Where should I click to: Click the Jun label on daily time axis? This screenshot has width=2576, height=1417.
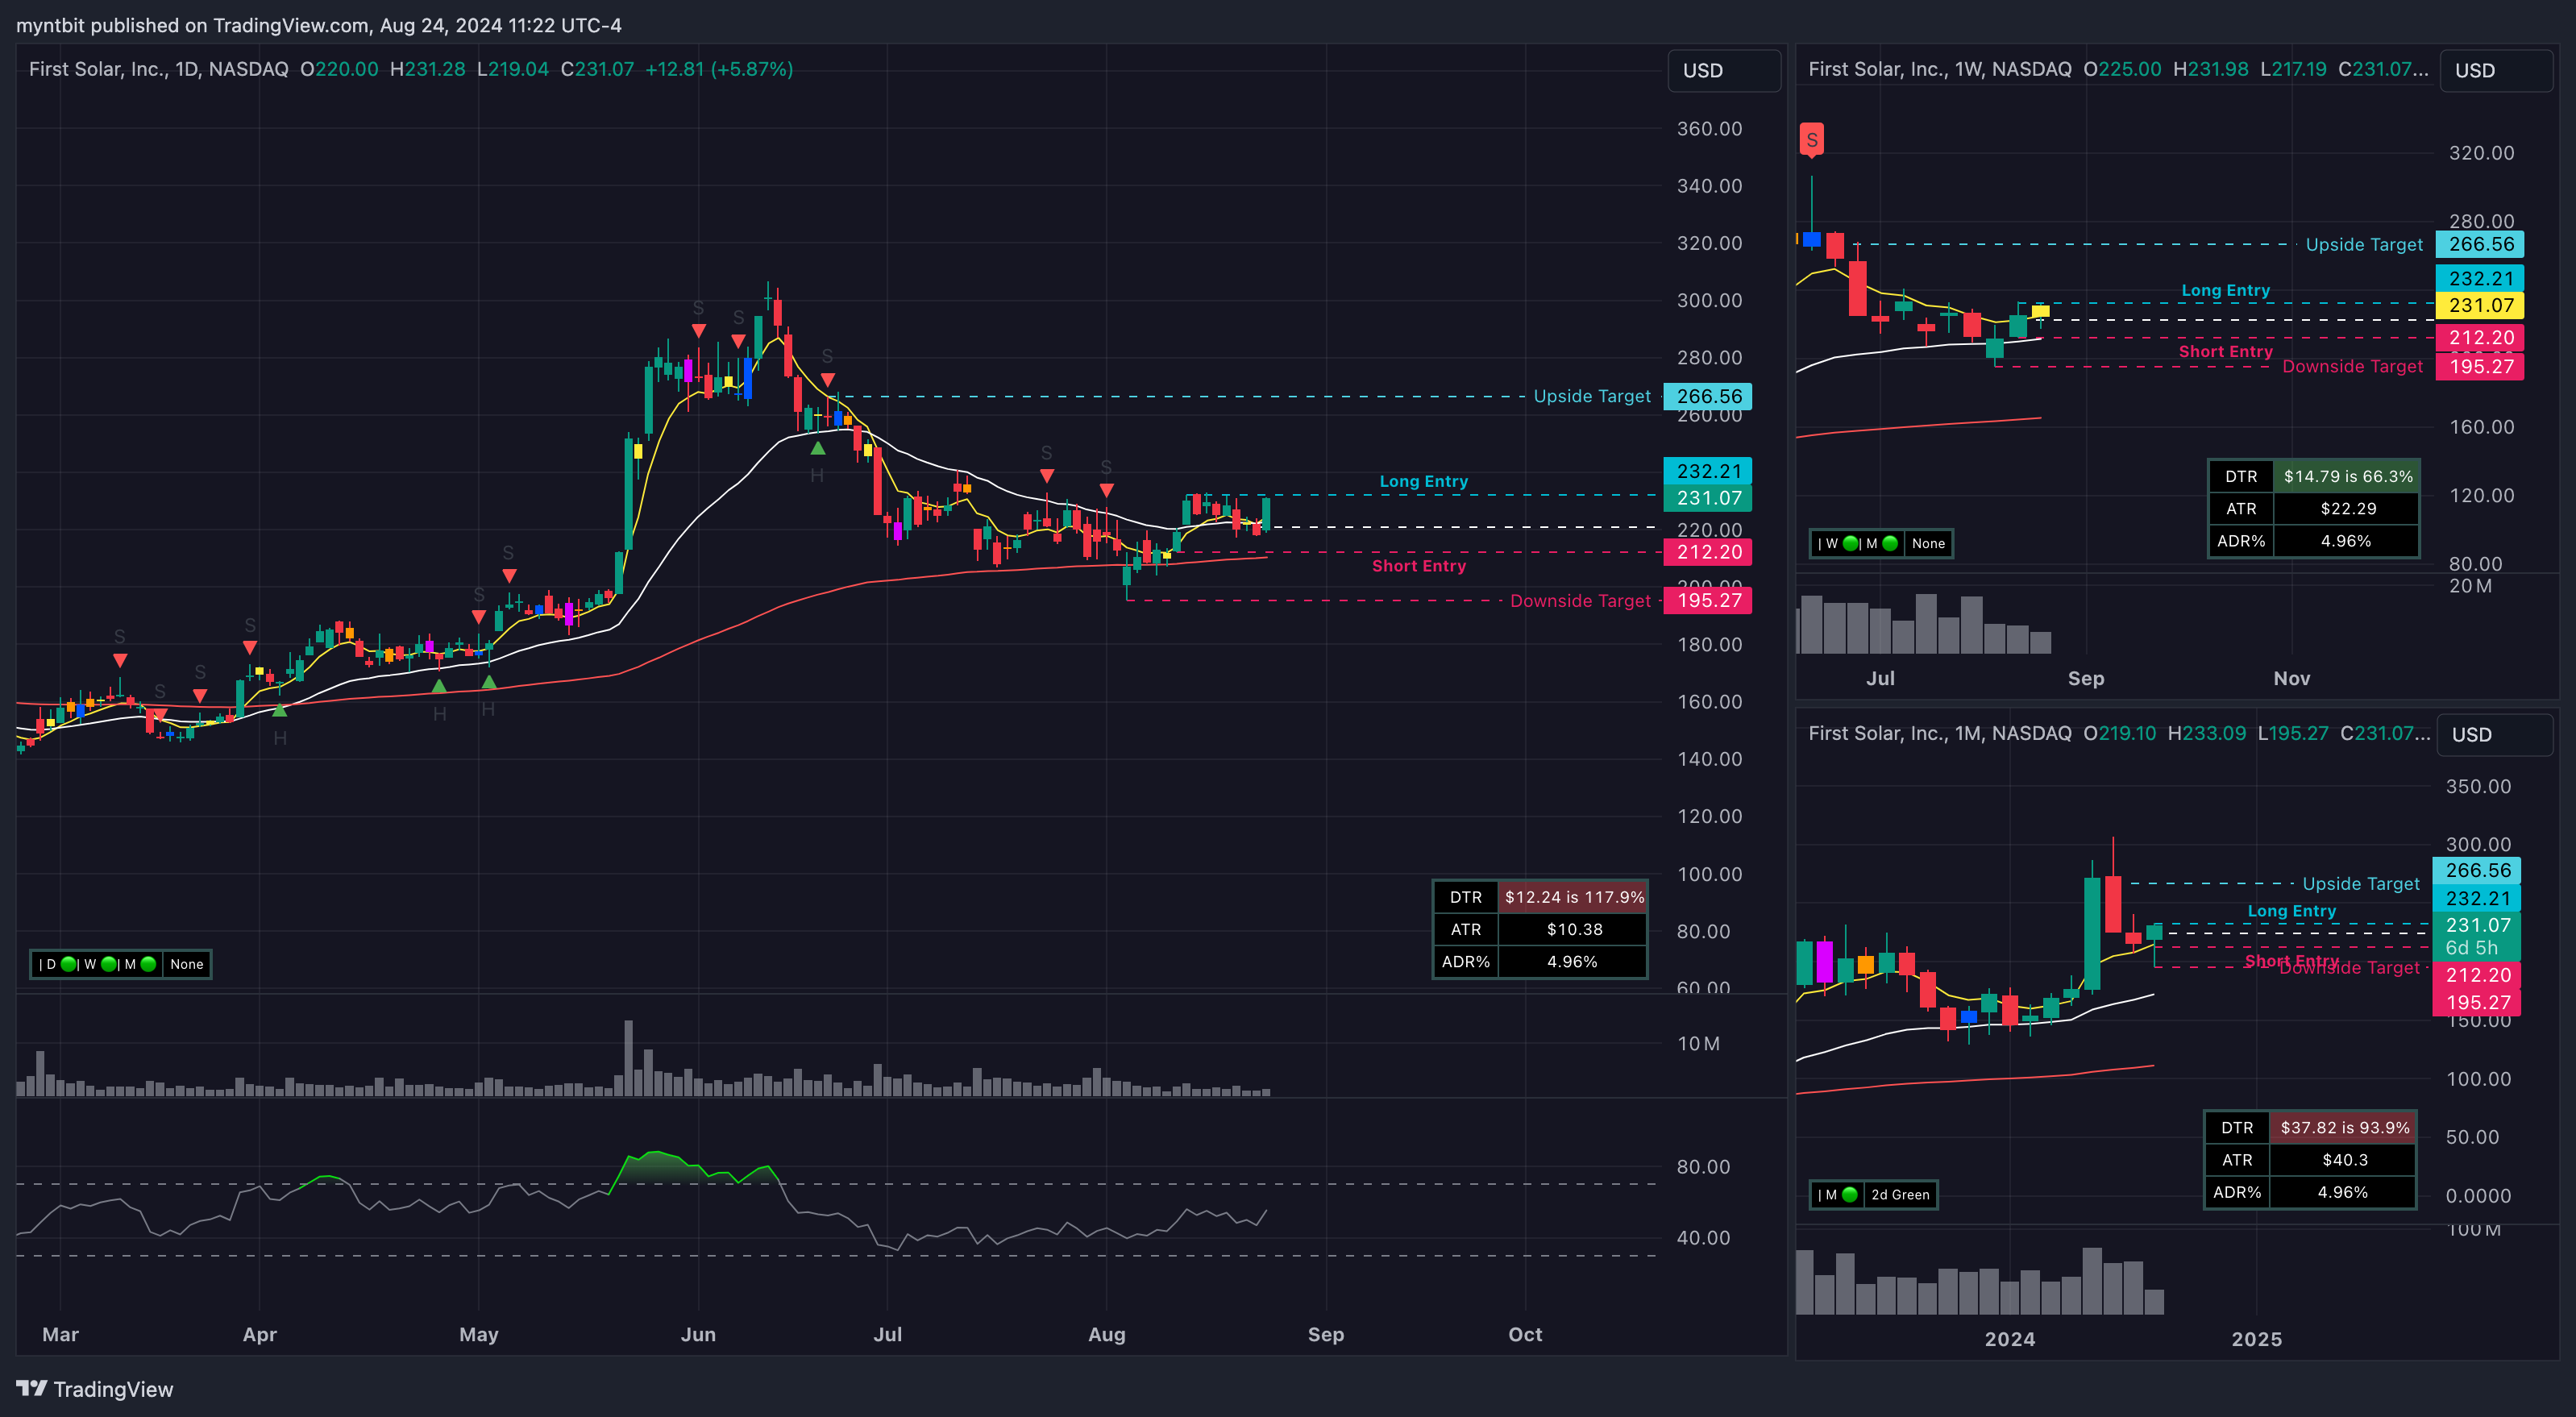coord(698,1334)
